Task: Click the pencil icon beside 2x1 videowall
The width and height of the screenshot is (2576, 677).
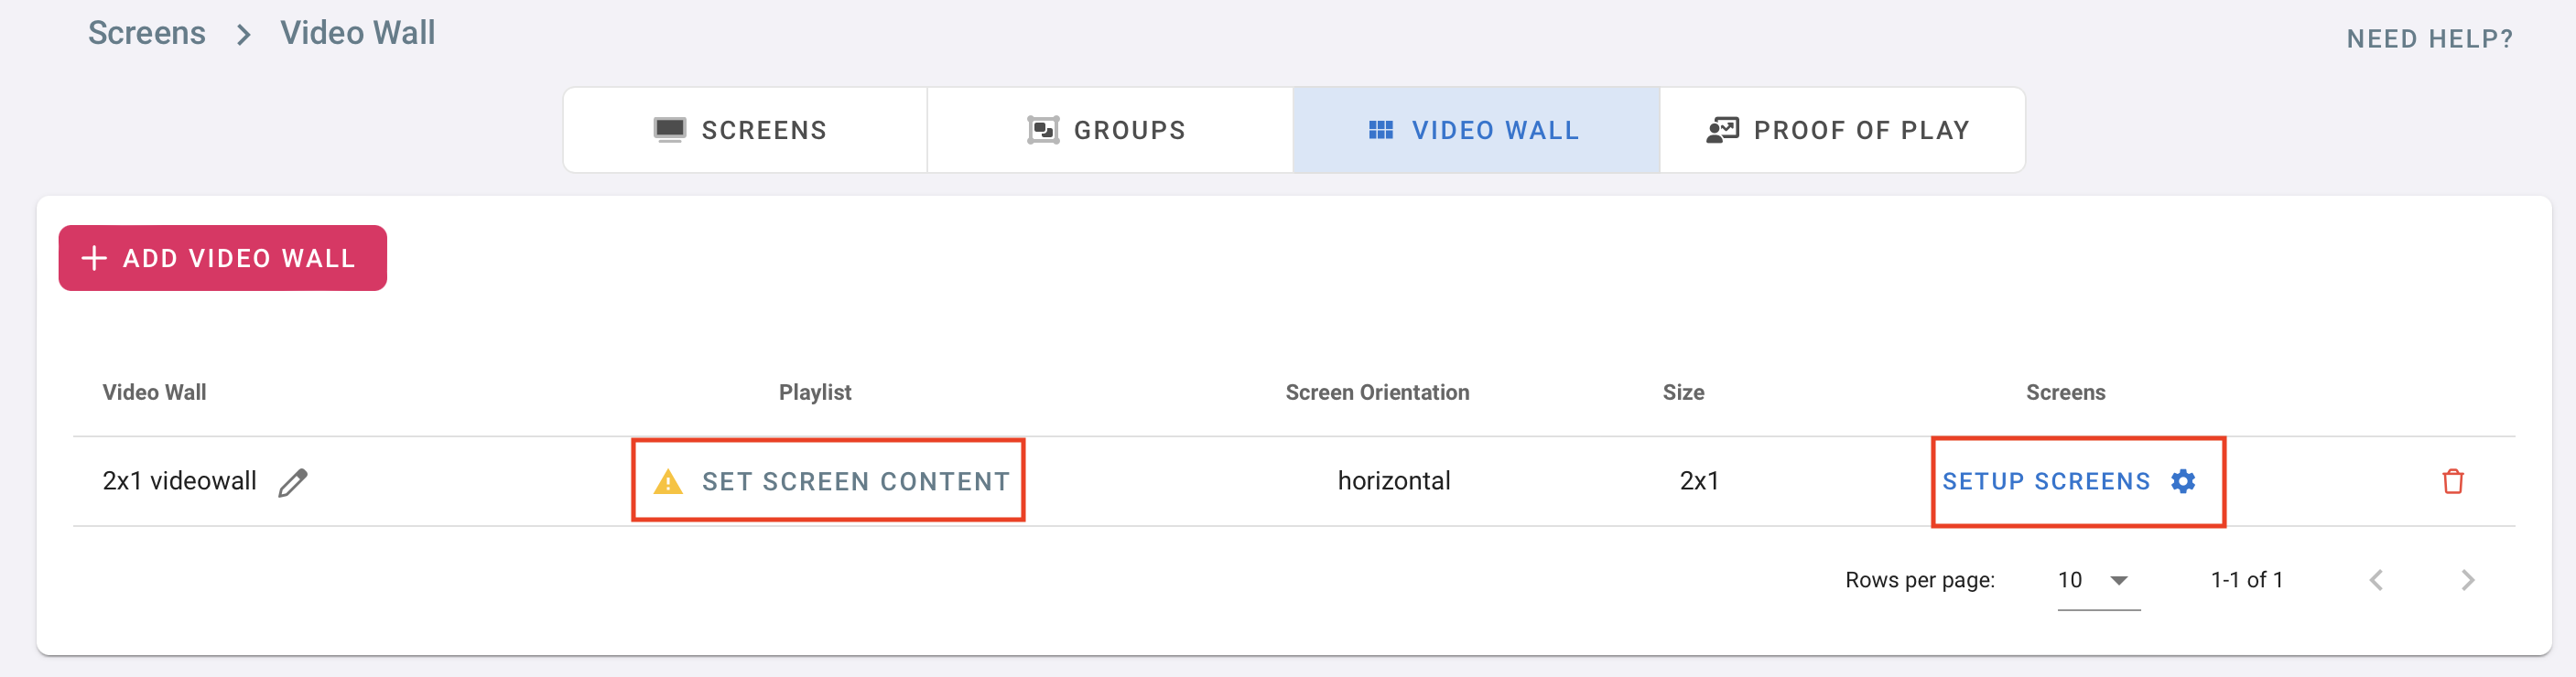Action: 292,482
